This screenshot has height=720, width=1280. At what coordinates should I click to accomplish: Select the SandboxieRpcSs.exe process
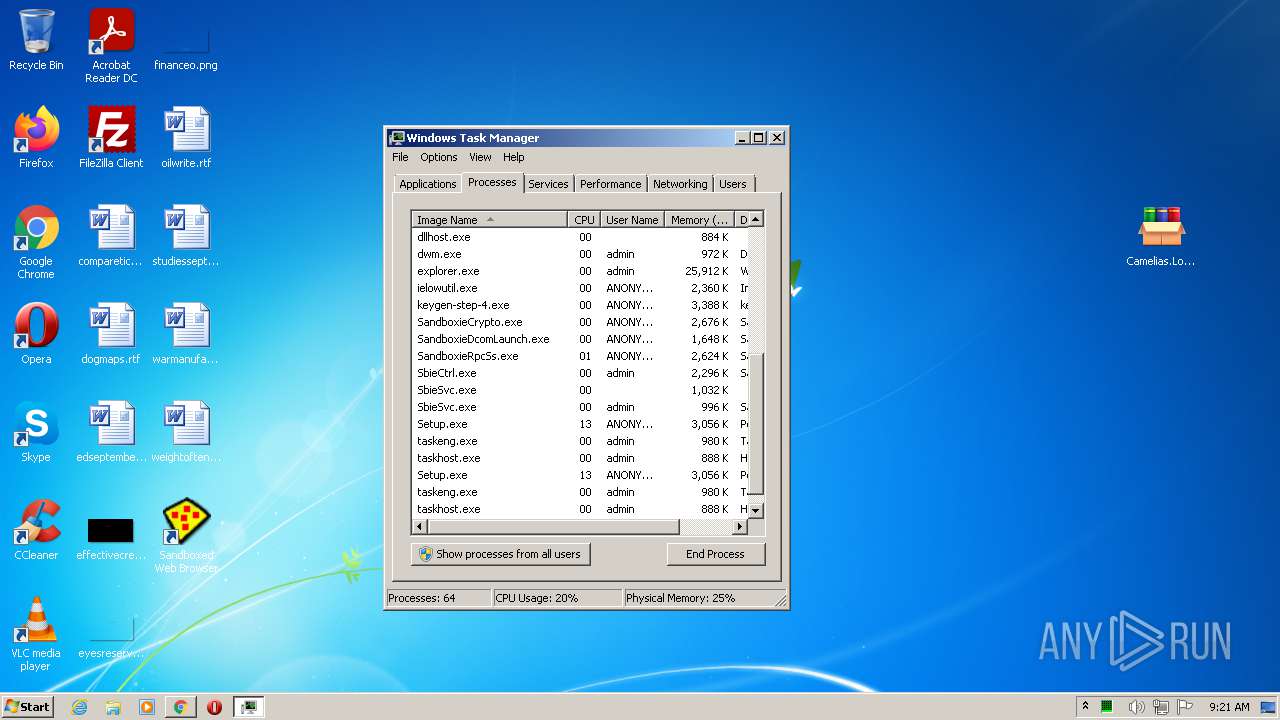[x=580, y=356]
